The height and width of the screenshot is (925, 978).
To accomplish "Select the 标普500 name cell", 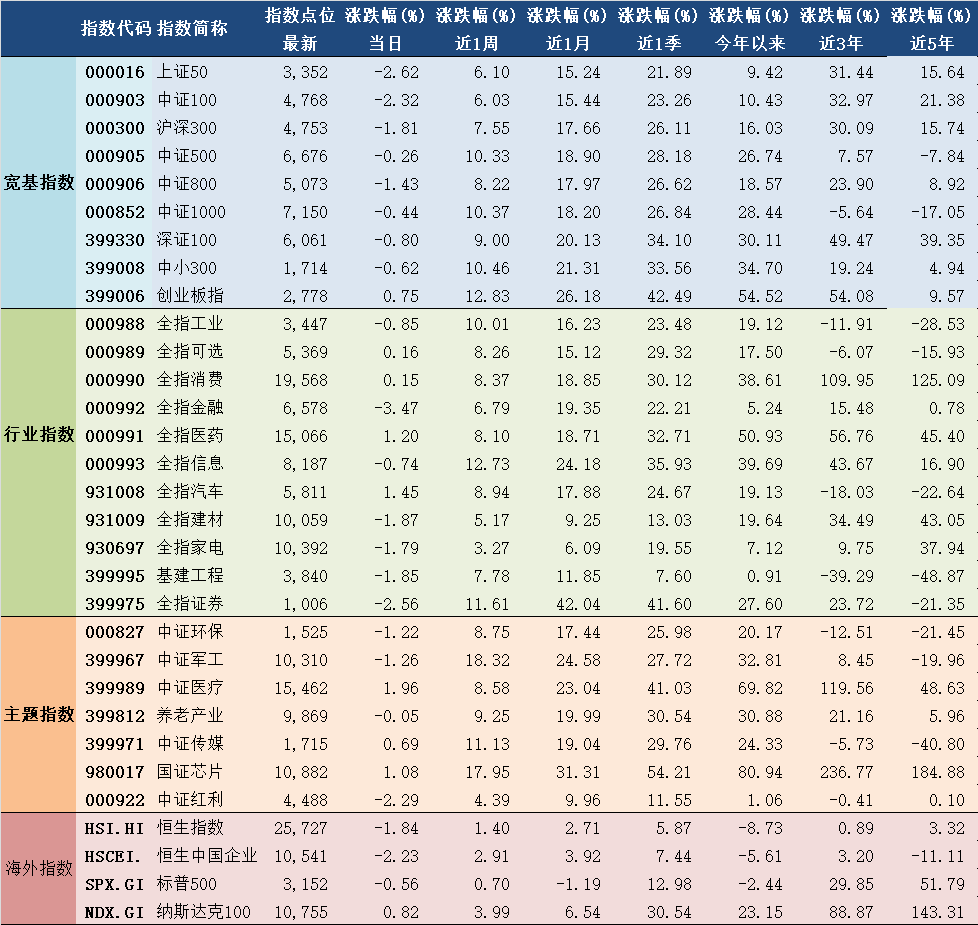I will tap(186, 883).
